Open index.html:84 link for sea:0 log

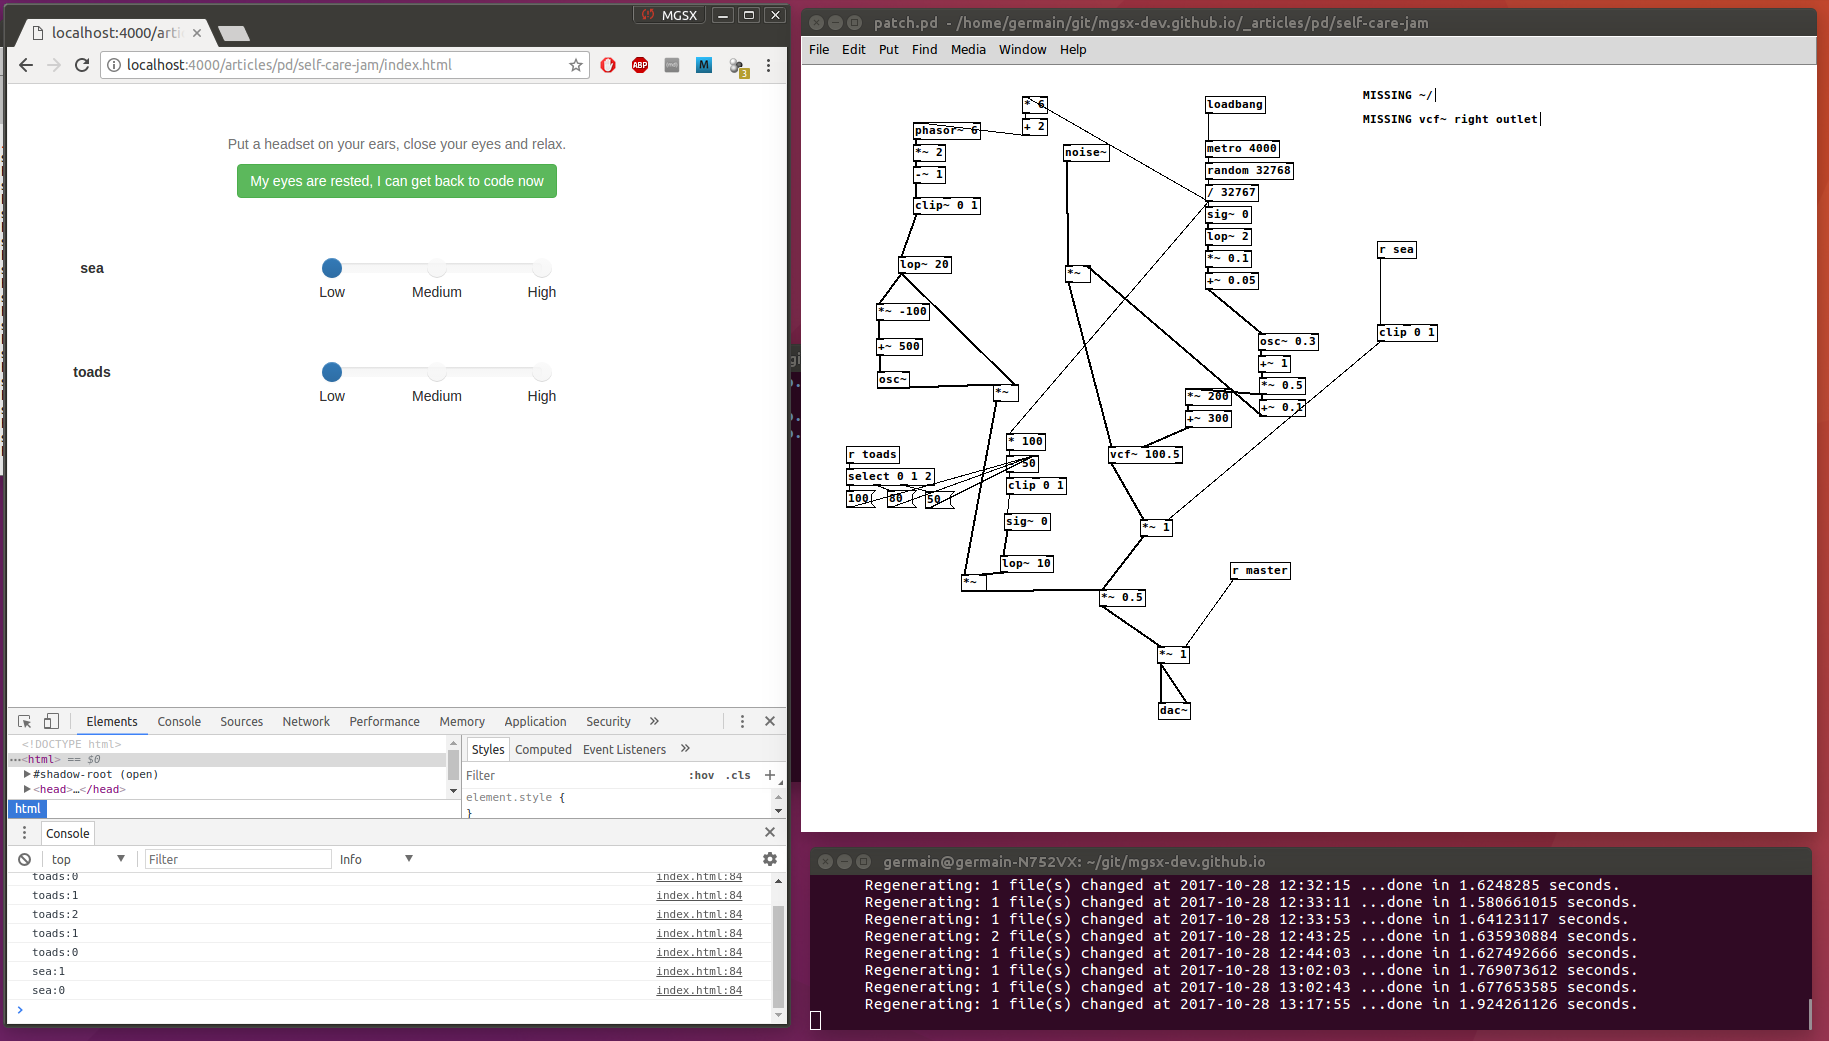[699, 990]
